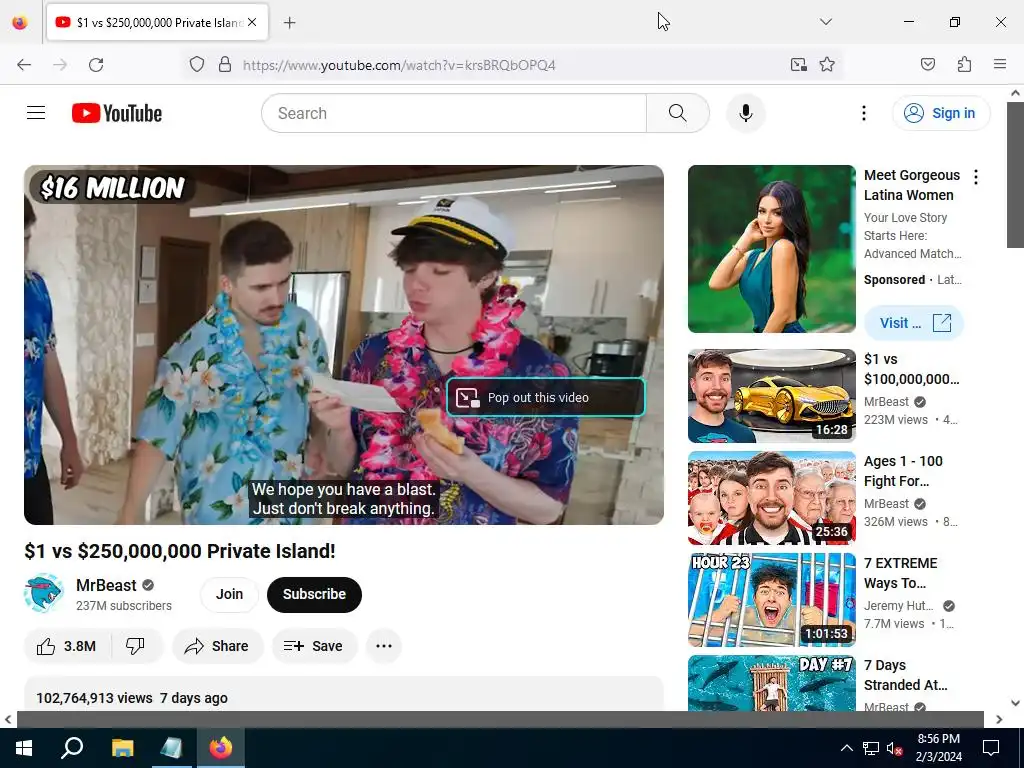
Task: Start voice search with the microphone
Action: coord(746,113)
